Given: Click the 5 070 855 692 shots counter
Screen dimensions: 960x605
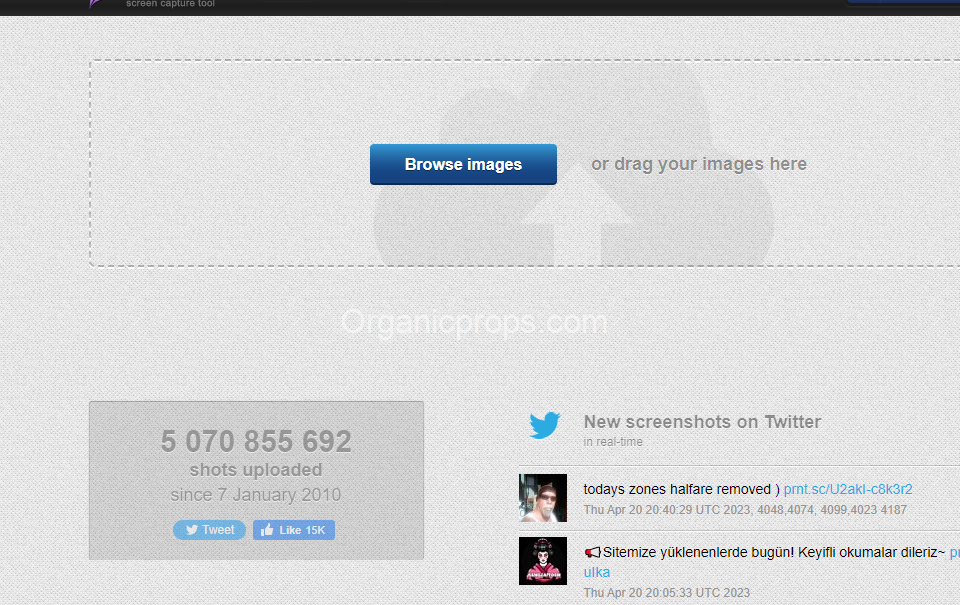Looking at the screenshot, I should 256,441.
